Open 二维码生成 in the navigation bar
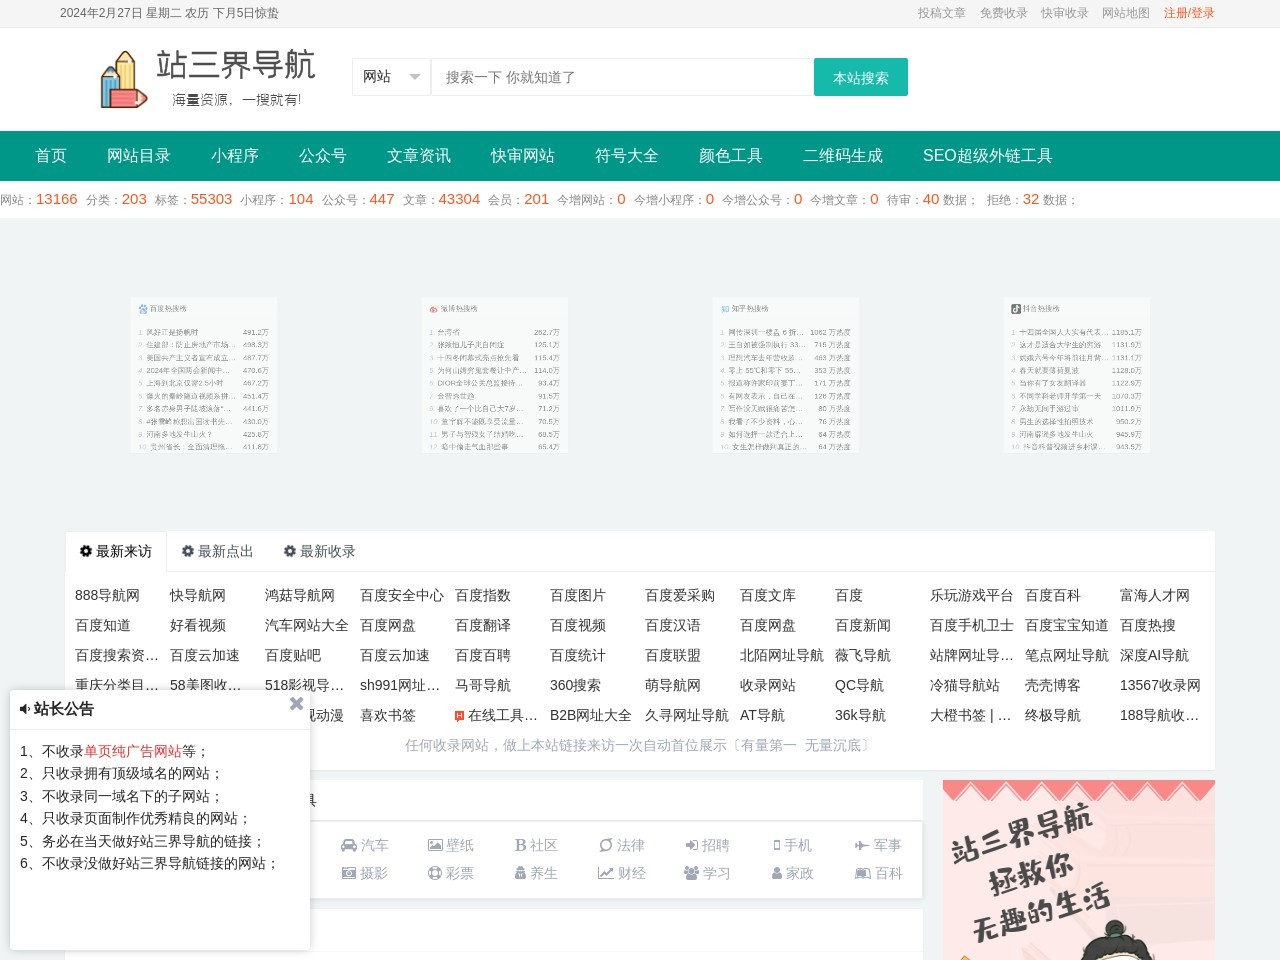This screenshot has width=1280, height=960. click(842, 155)
